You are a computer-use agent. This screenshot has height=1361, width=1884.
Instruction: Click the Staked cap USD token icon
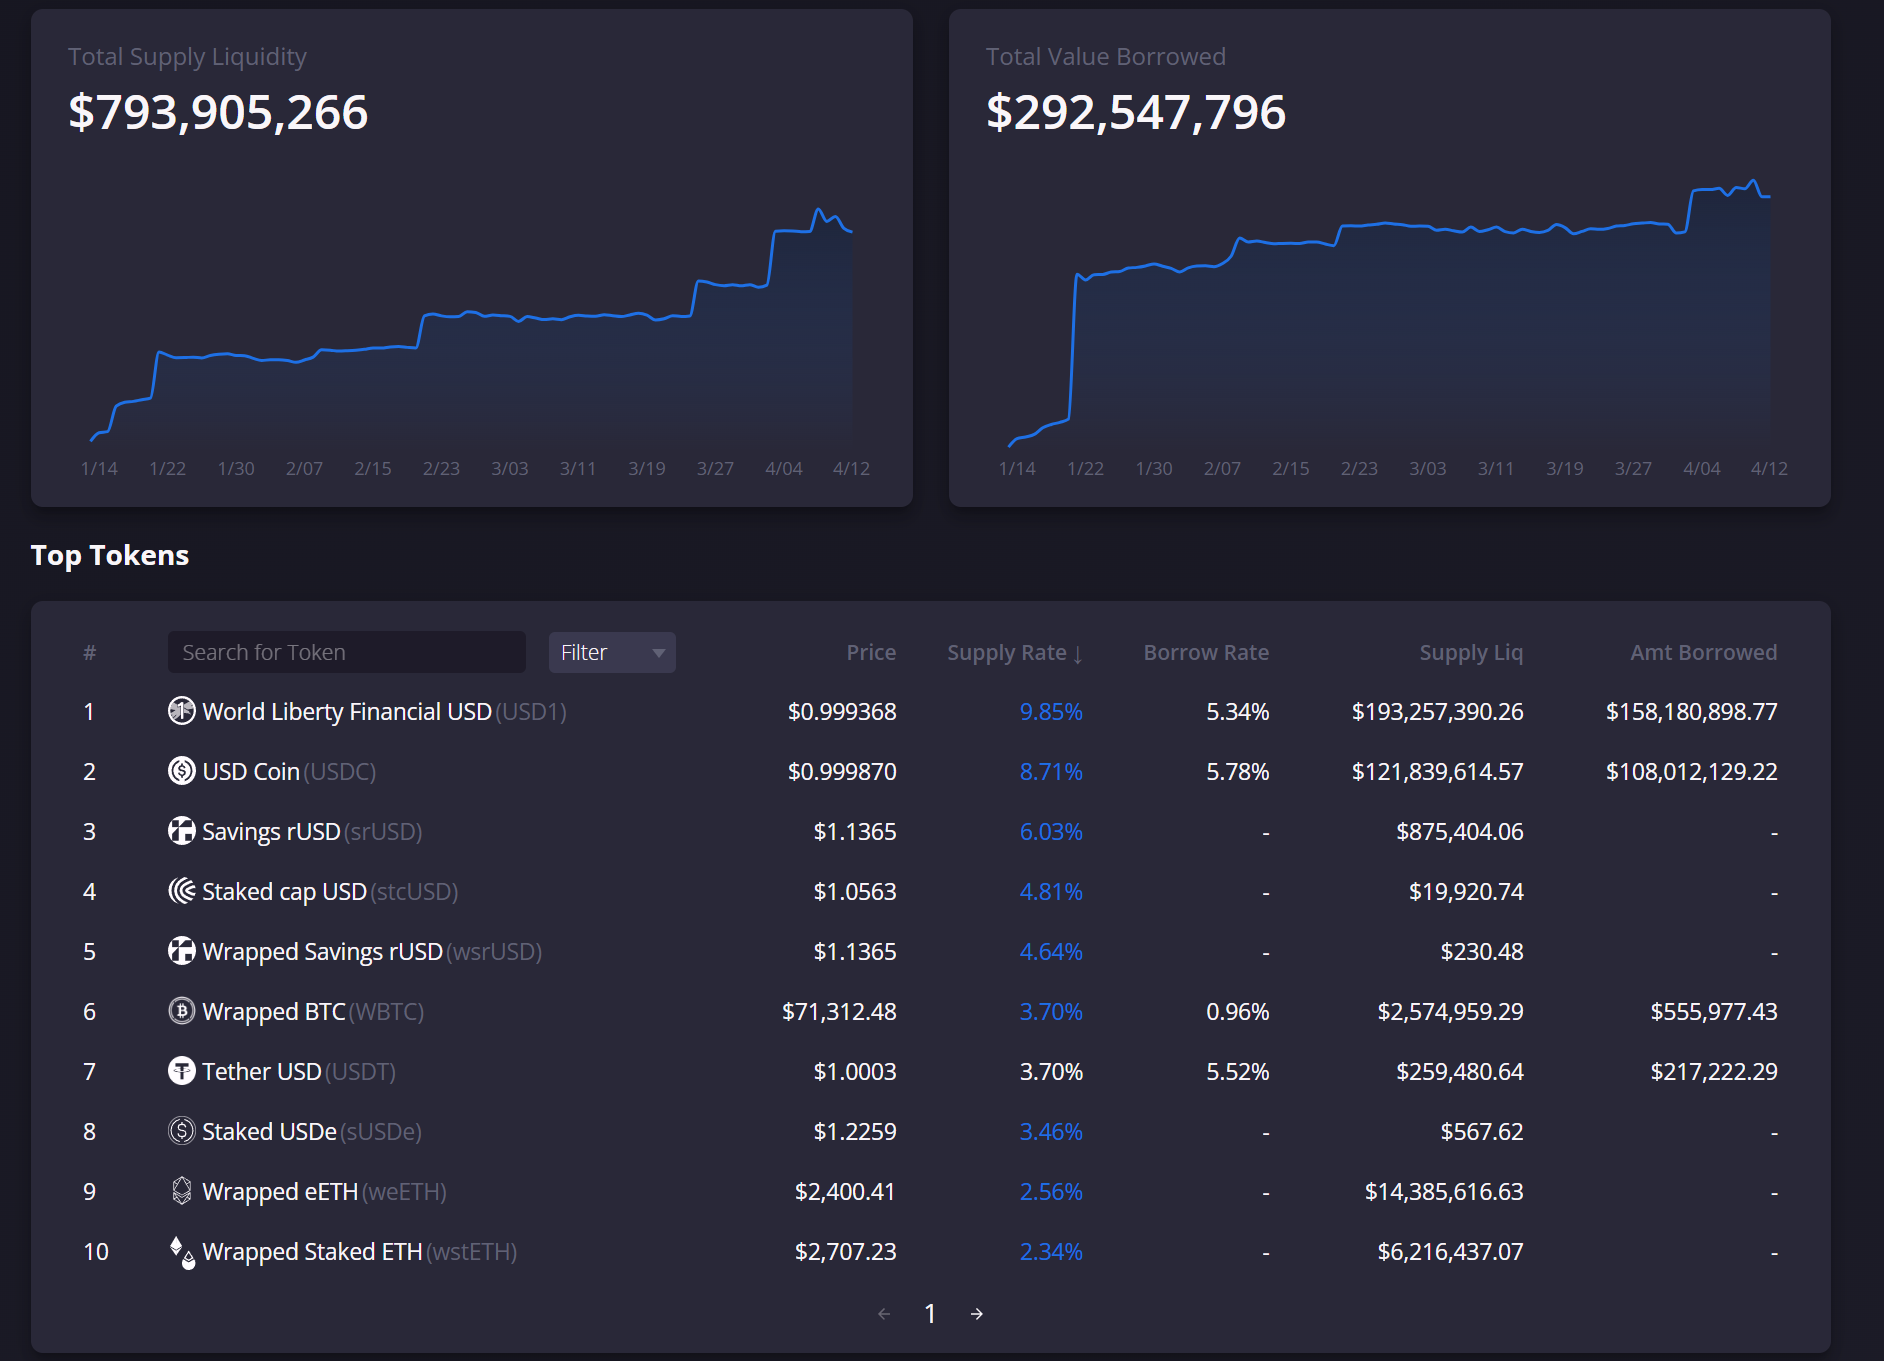click(181, 891)
